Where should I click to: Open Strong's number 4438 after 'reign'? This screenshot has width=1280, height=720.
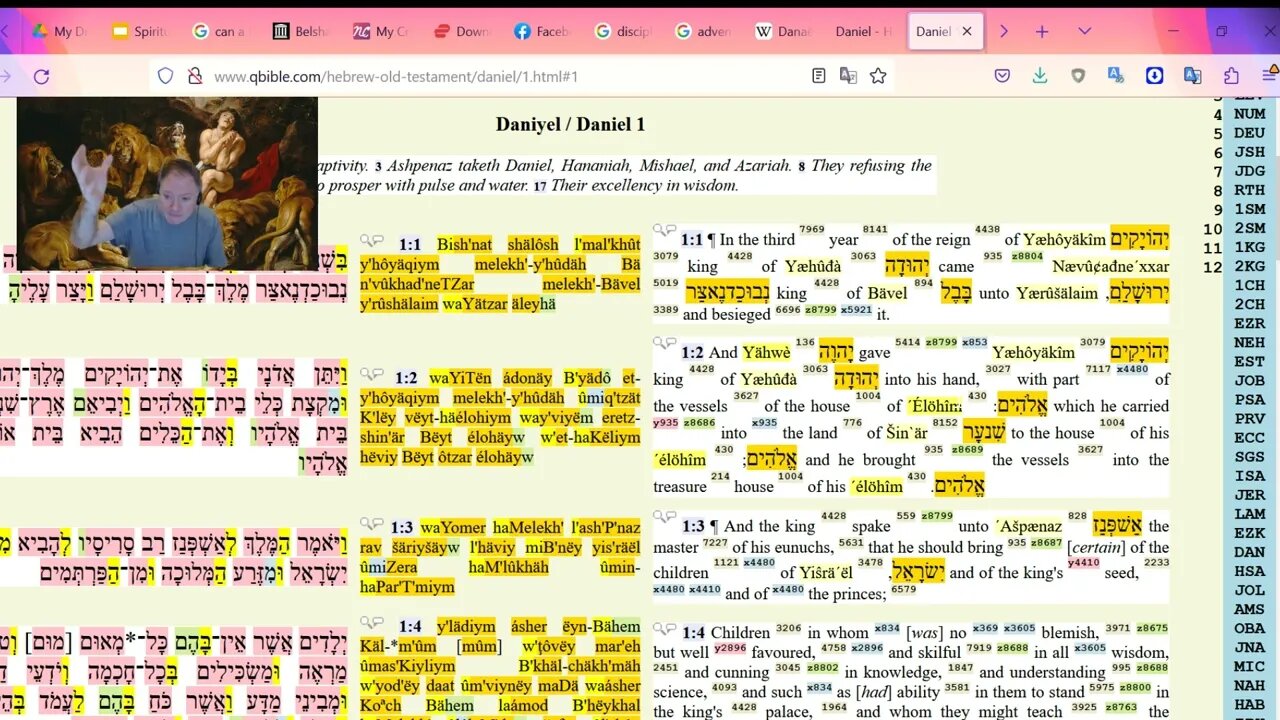point(987,230)
